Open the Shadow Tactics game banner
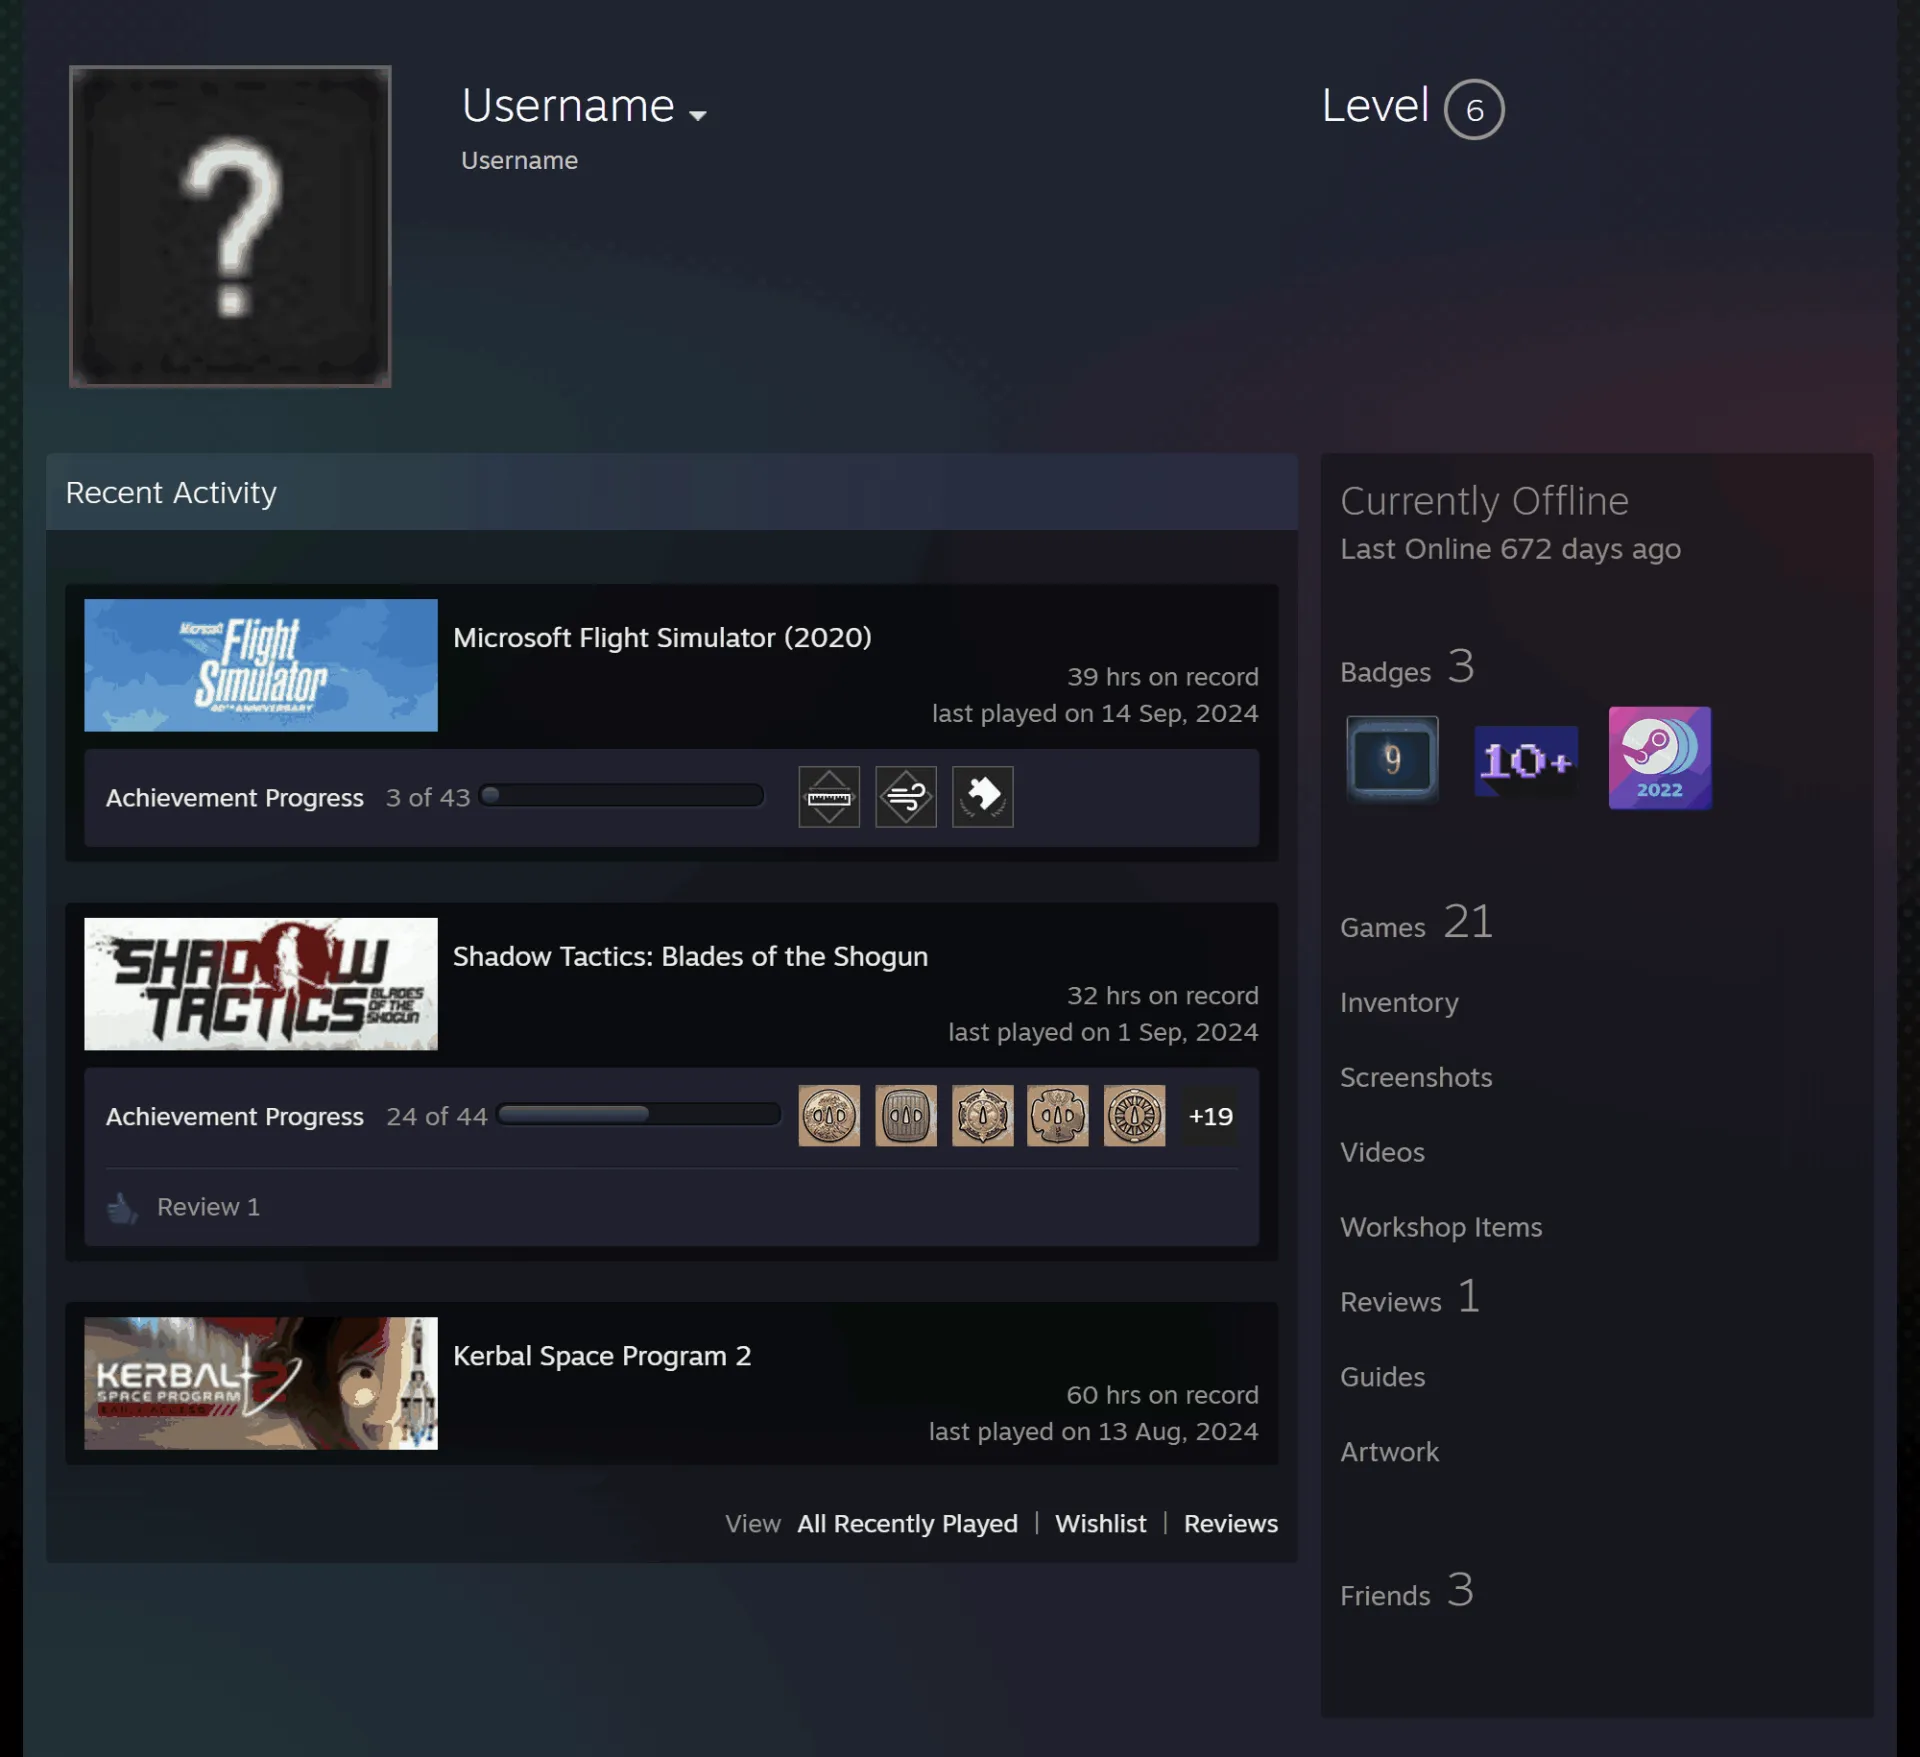This screenshot has width=1920, height=1757. pyautogui.click(x=261, y=984)
